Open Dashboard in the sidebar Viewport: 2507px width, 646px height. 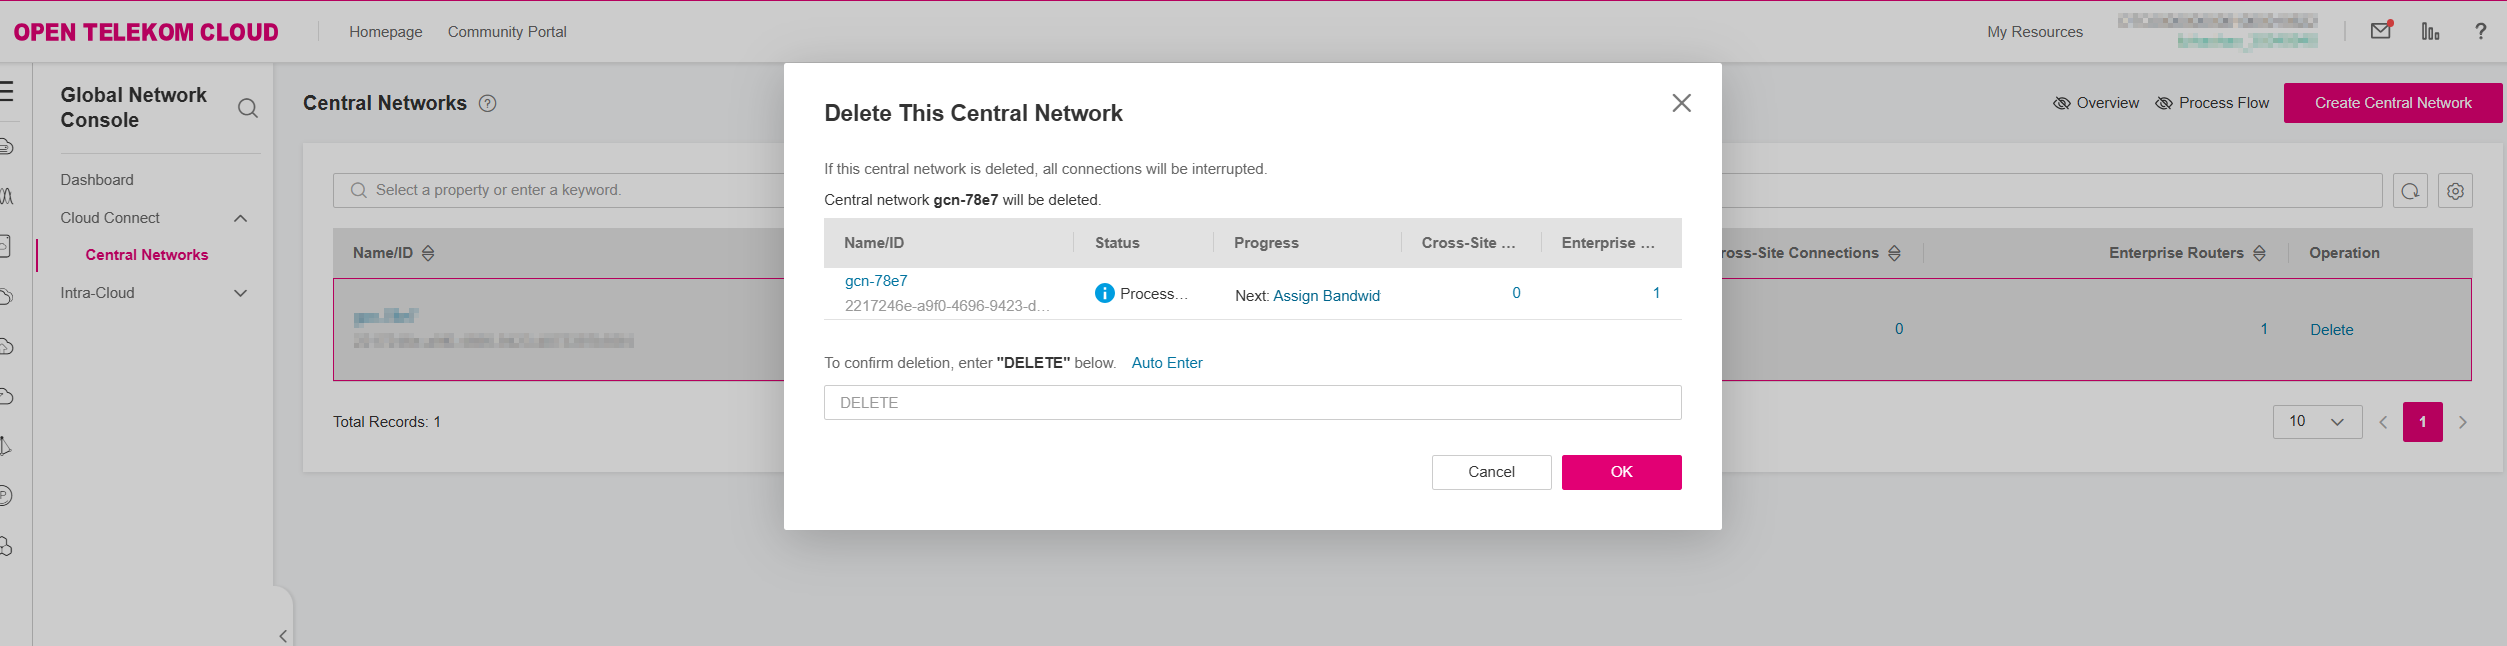[x=97, y=180]
